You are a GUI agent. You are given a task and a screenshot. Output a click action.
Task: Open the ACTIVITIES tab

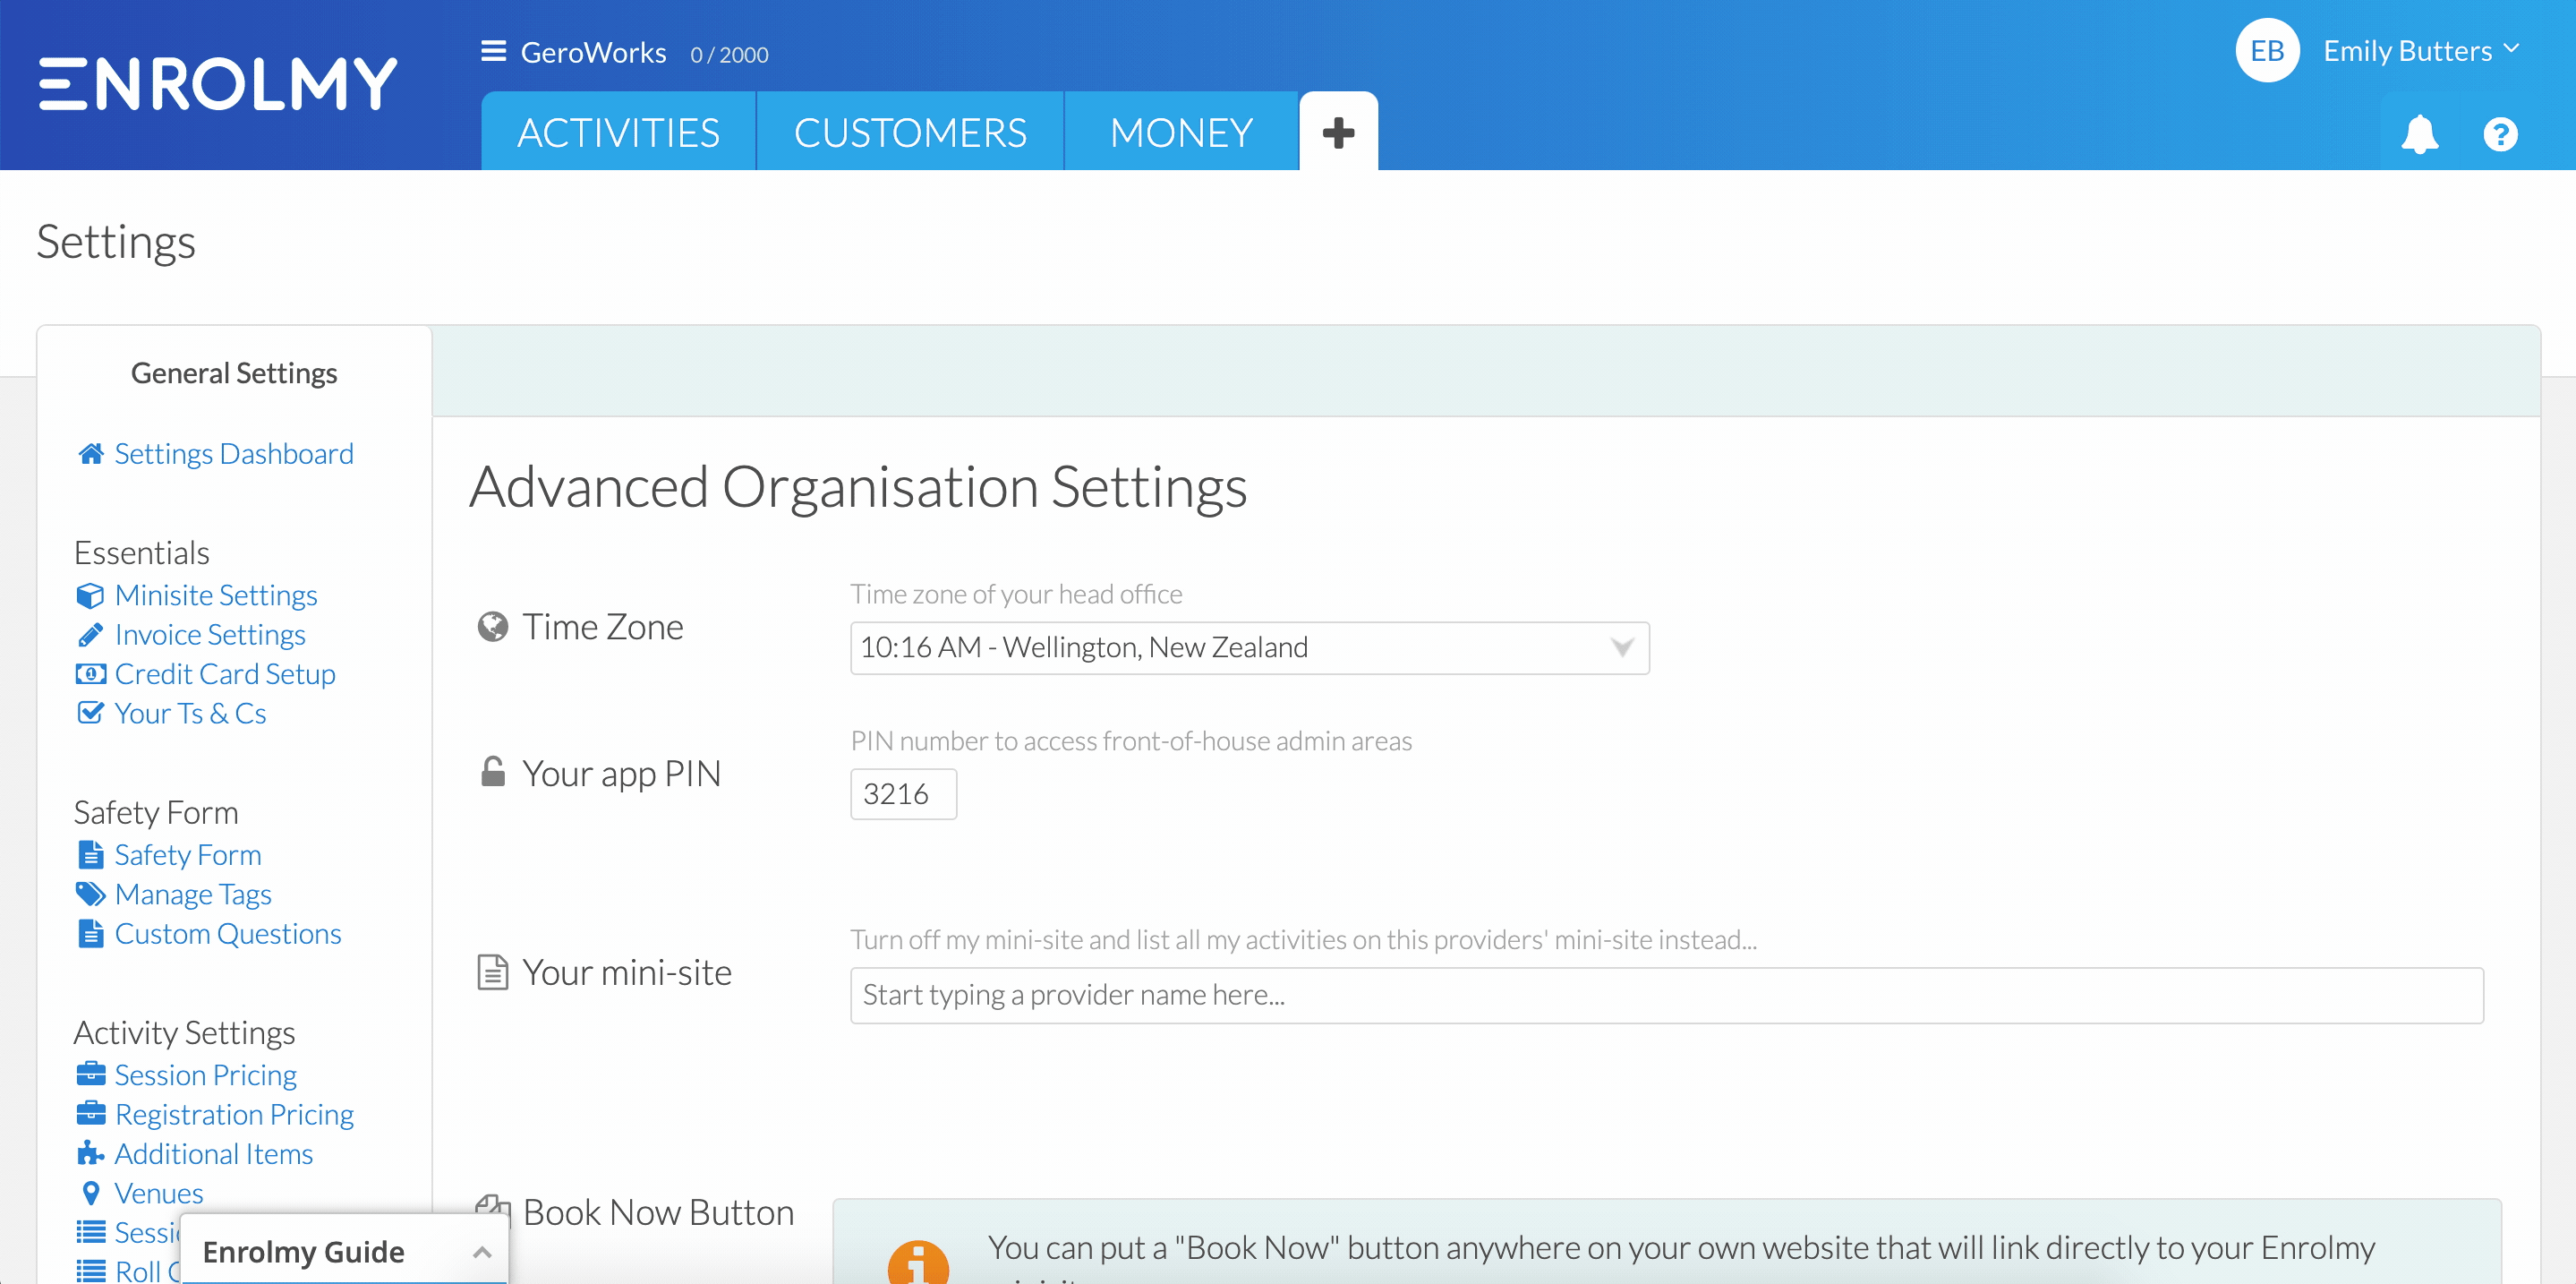click(618, 132)
